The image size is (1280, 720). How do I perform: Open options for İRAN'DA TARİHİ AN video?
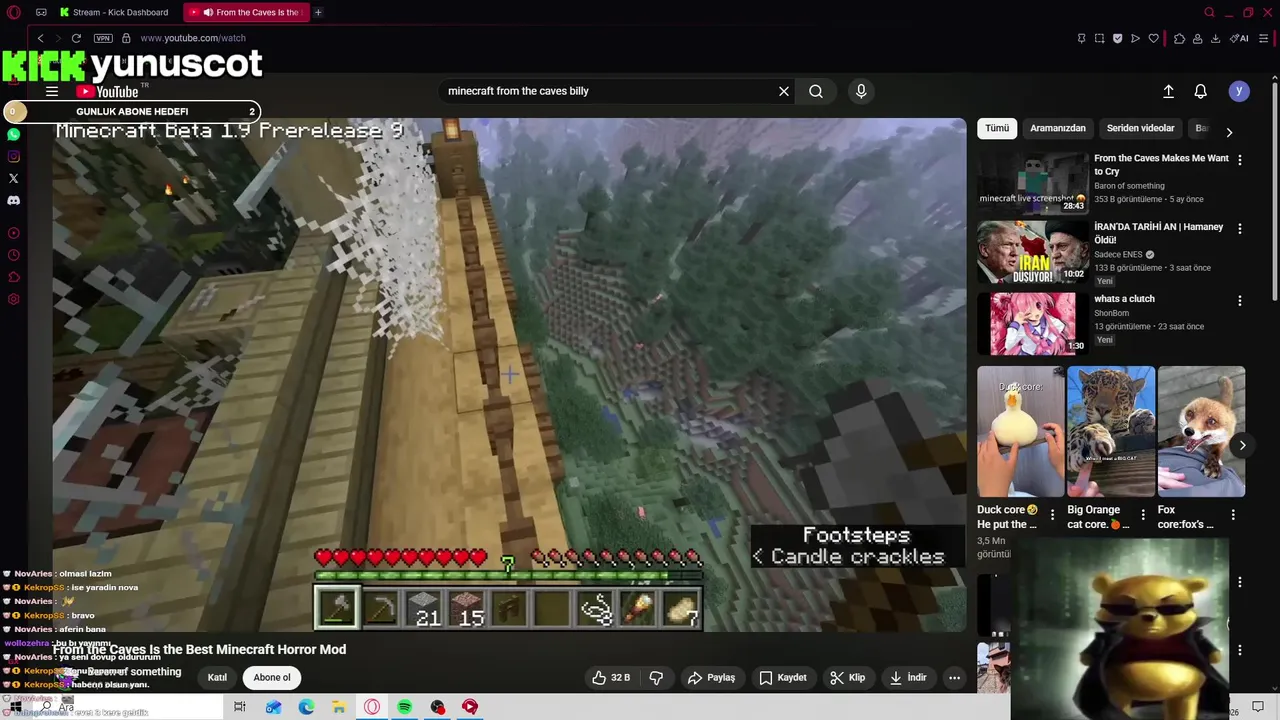coord(1240,229)
